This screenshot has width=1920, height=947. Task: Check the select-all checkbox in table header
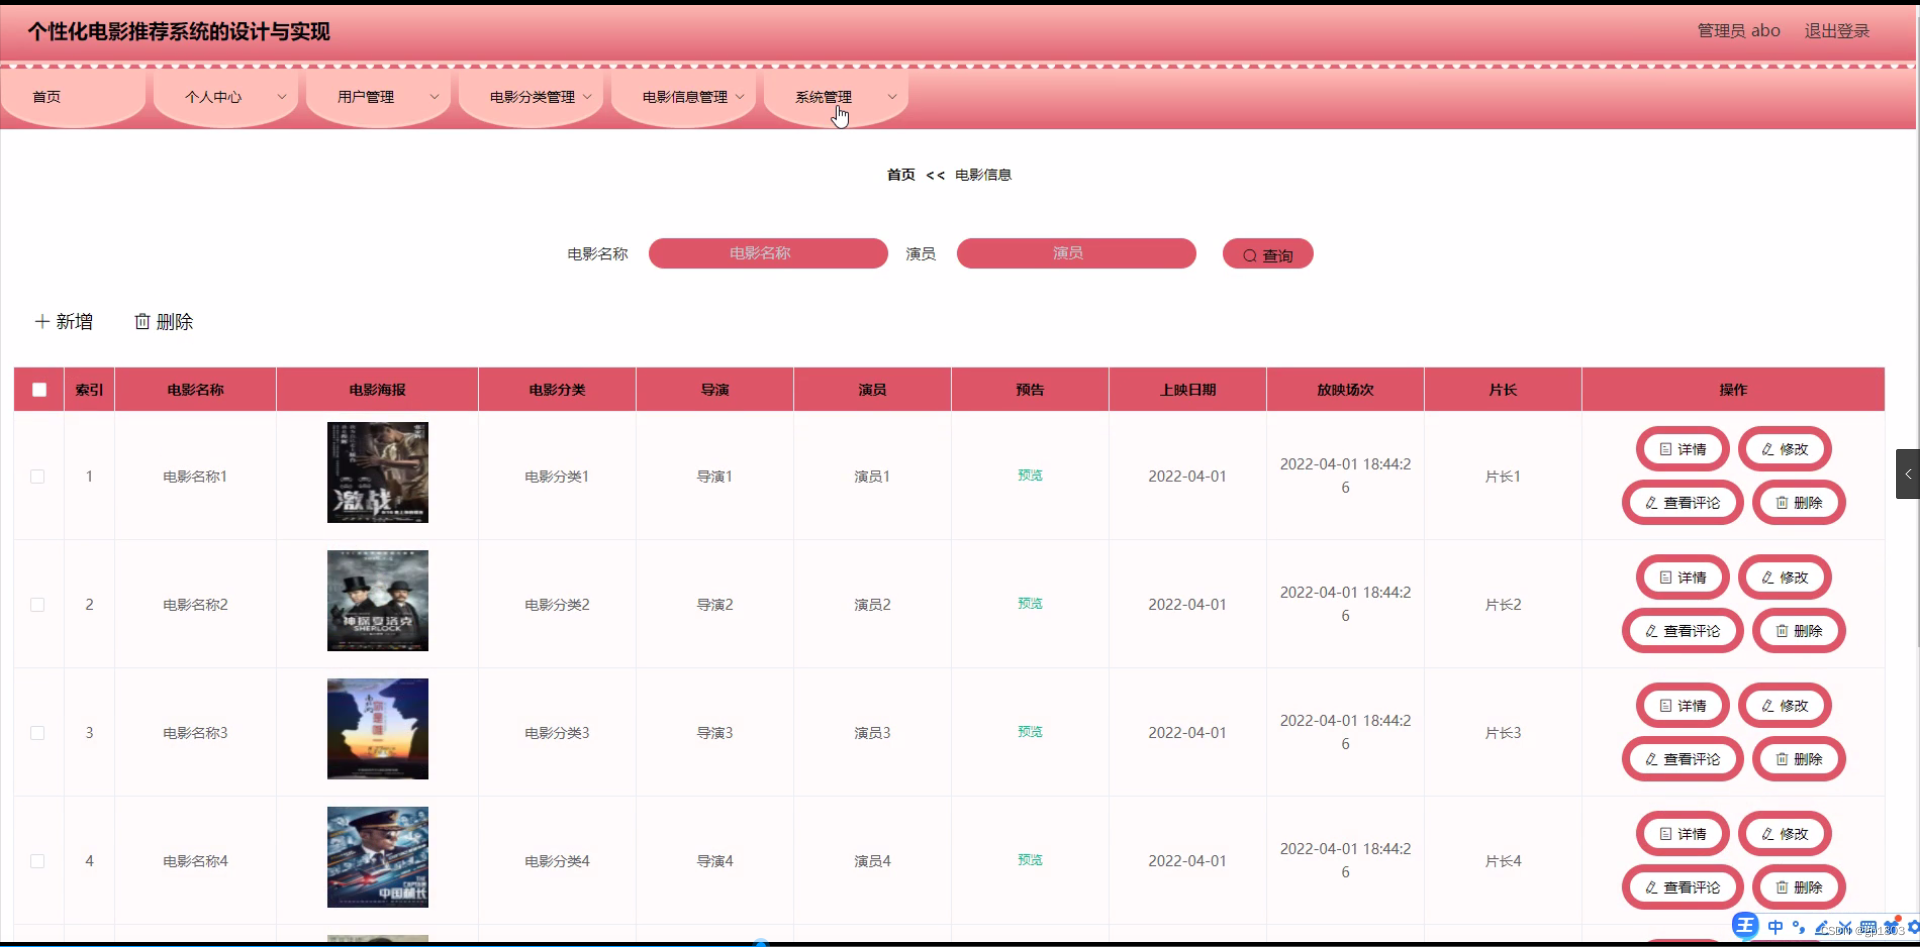point(39,389)
